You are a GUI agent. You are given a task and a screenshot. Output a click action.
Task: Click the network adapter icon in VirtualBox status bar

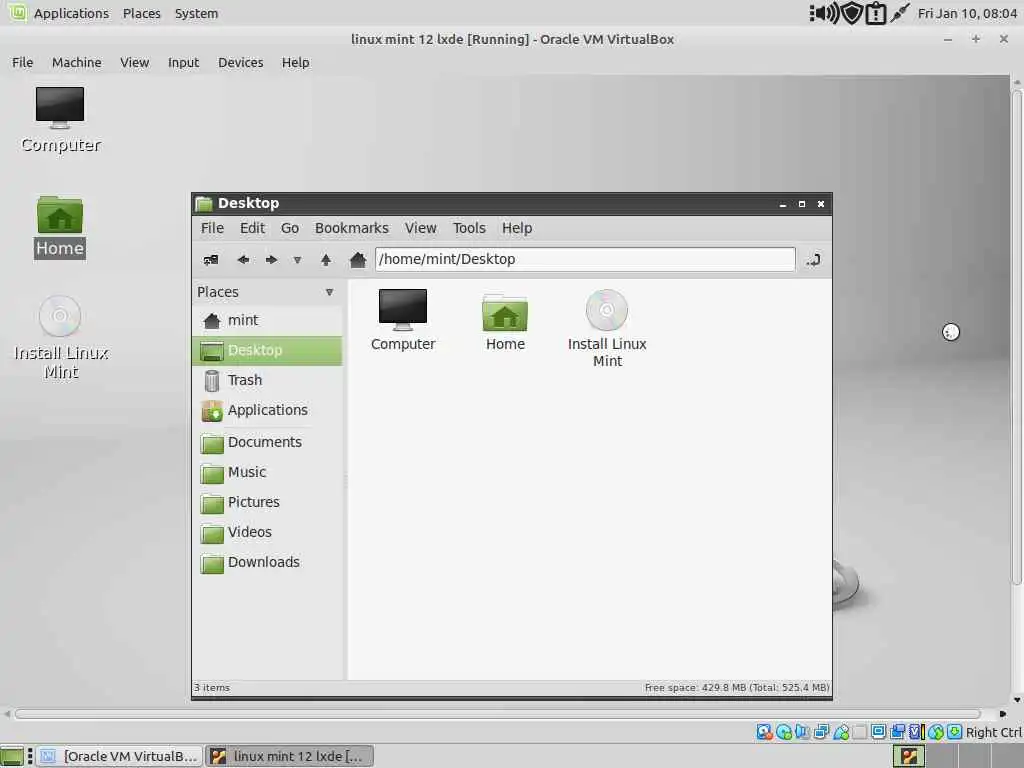point(821,732)
